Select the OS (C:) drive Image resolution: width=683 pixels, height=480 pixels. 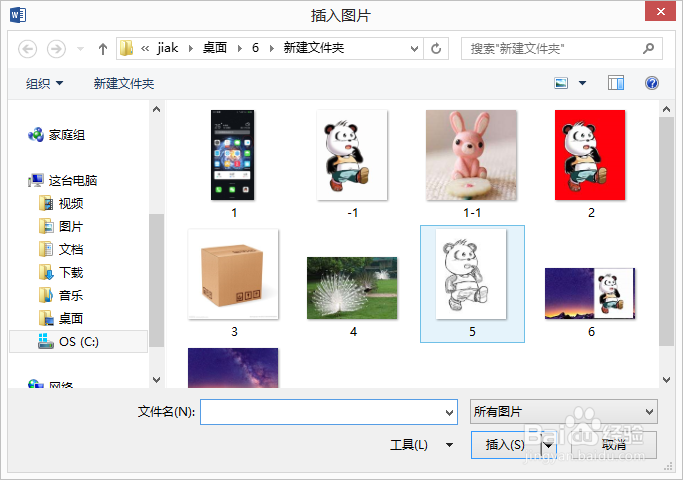click(78, 341)
